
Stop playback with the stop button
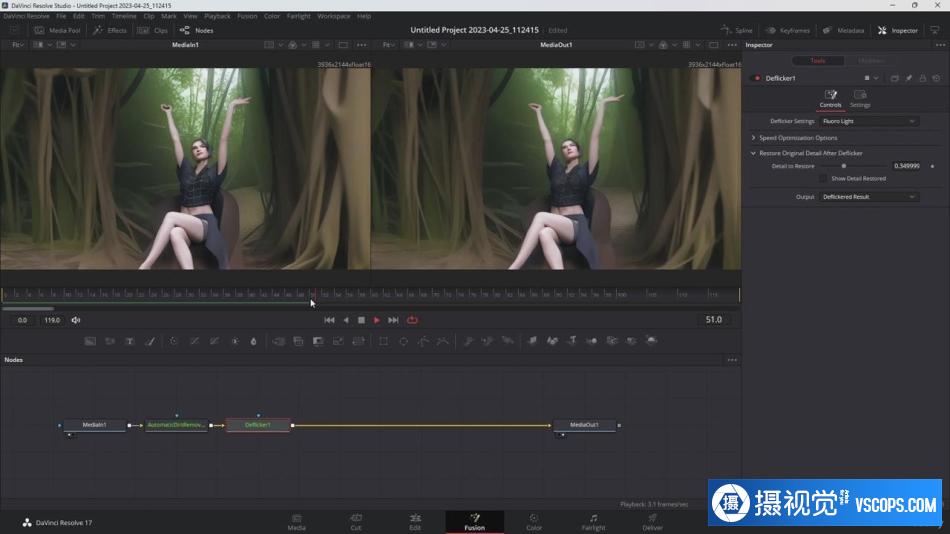361,320
